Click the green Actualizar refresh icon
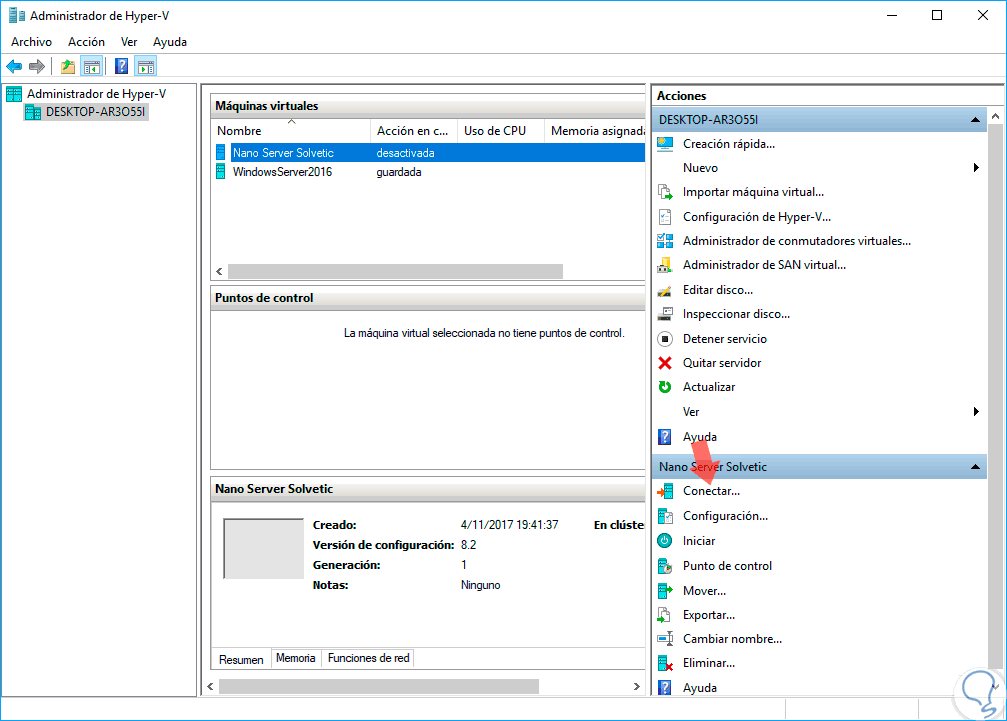Image resolution: width=1007 pixels, height=721 pixels. click(x=665, y=387)
